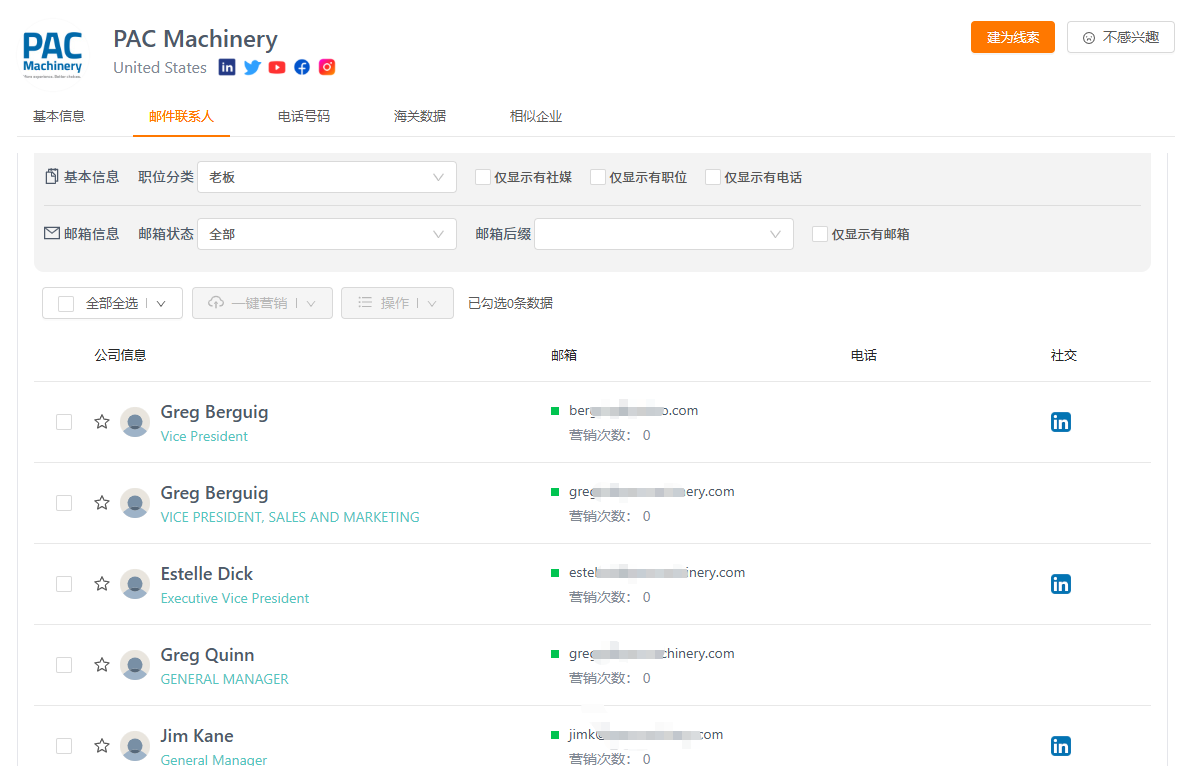Click 已勾选0条数据 selection status text
Viewport: 1181px width, 766px height.
coord(510,303)
